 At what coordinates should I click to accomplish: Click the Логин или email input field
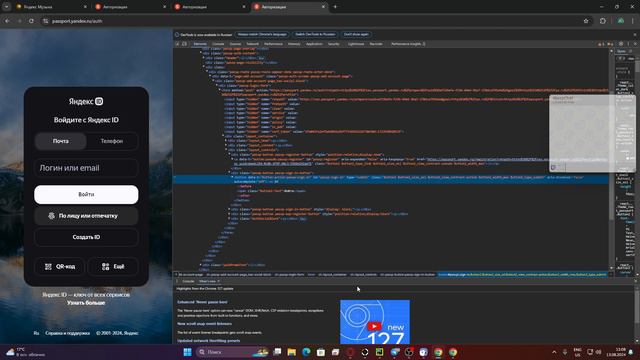tap(86, 168)
